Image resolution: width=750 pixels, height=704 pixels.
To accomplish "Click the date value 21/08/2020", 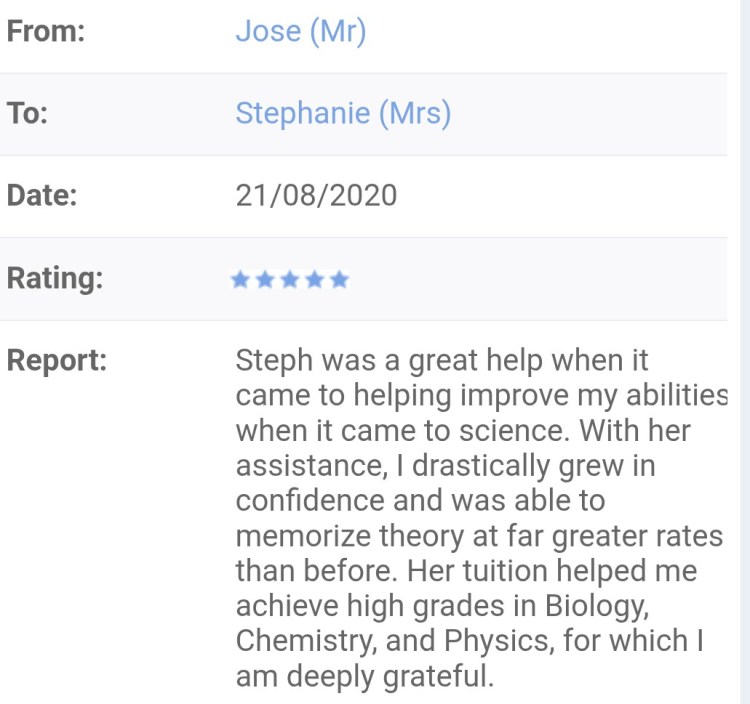I will [316, 195].
